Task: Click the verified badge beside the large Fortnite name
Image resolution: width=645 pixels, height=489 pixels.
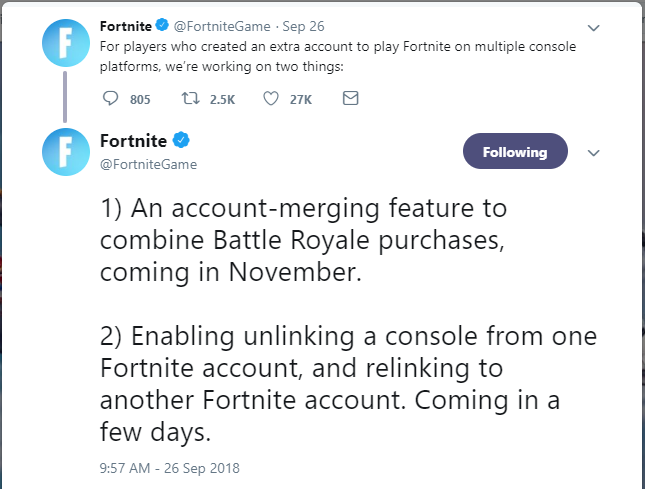Action: (181, 140)
